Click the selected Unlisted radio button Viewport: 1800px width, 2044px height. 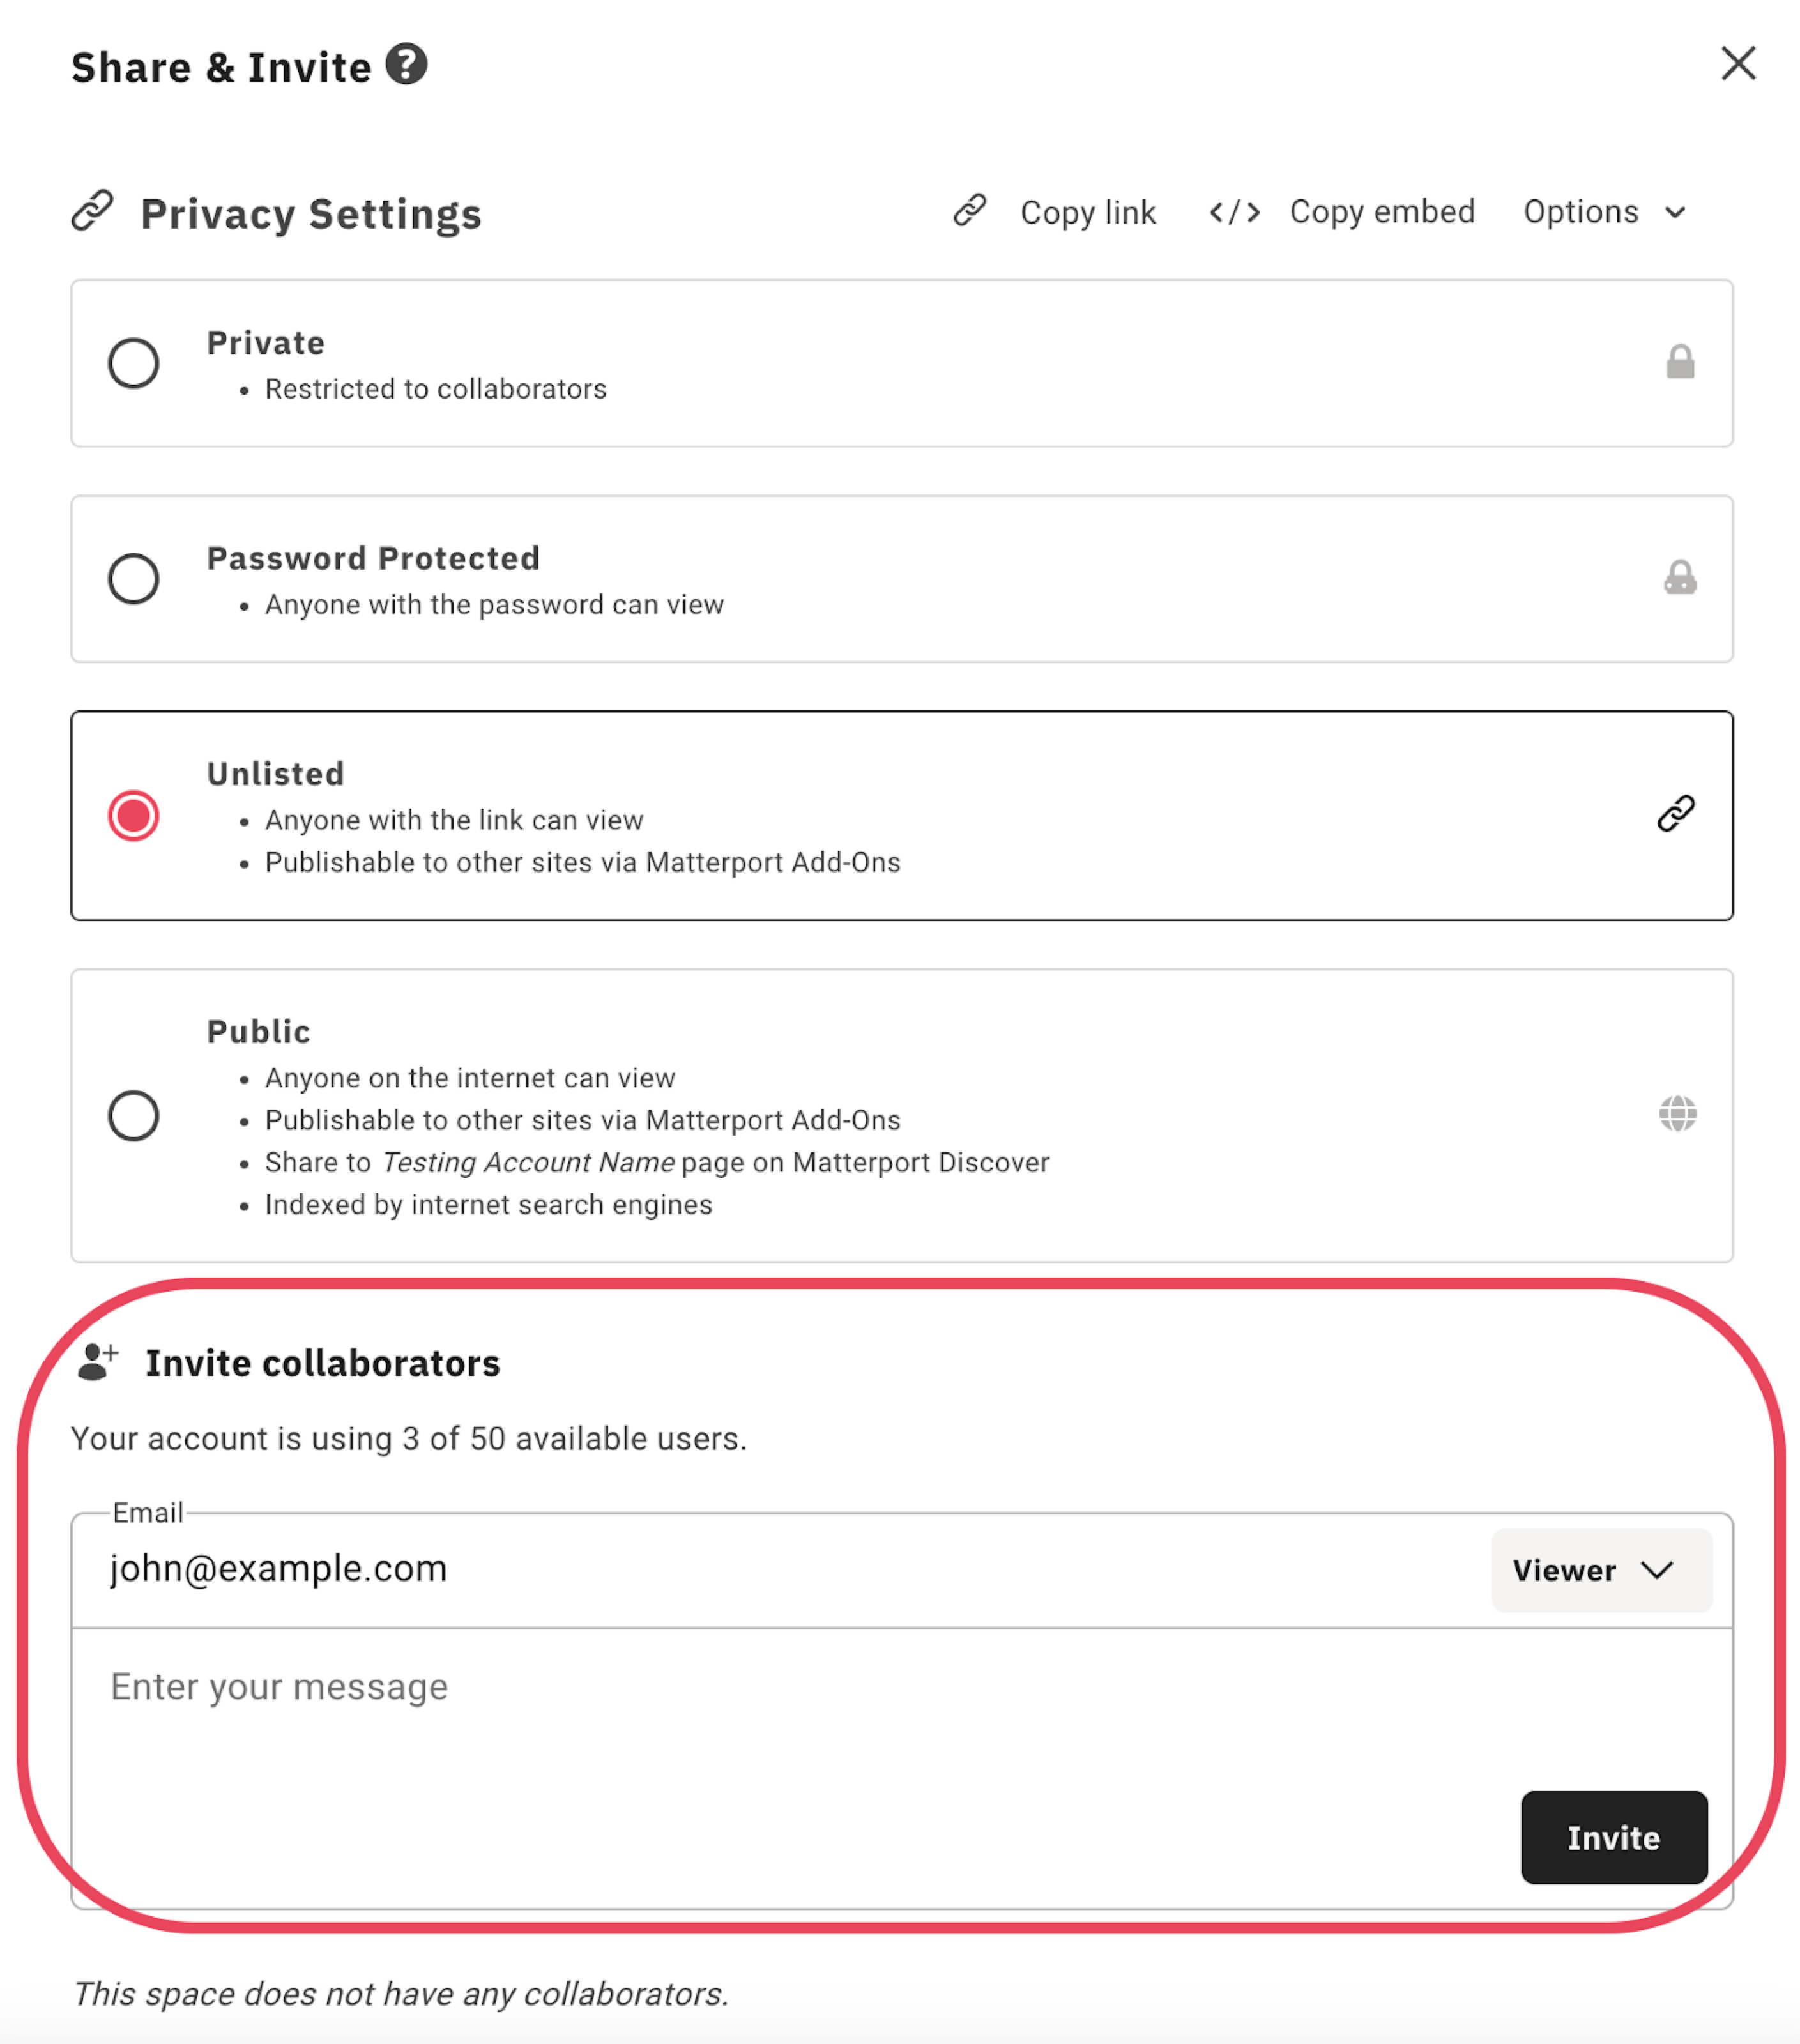pos(134,816)
